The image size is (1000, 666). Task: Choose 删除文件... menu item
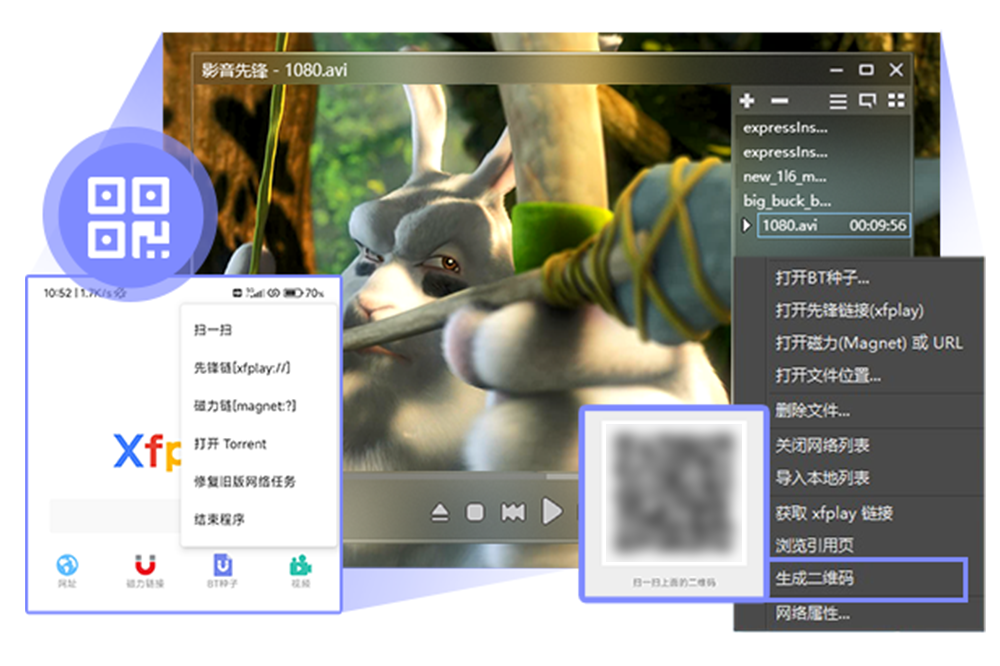812,411
